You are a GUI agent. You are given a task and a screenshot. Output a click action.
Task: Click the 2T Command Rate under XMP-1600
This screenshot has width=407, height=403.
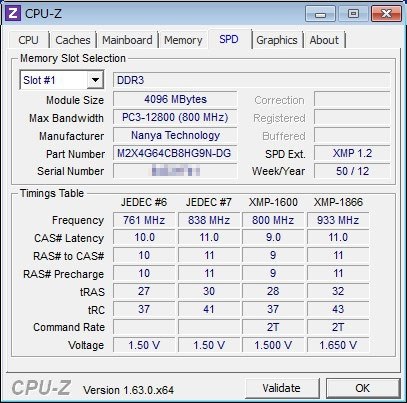pos(273,327)
